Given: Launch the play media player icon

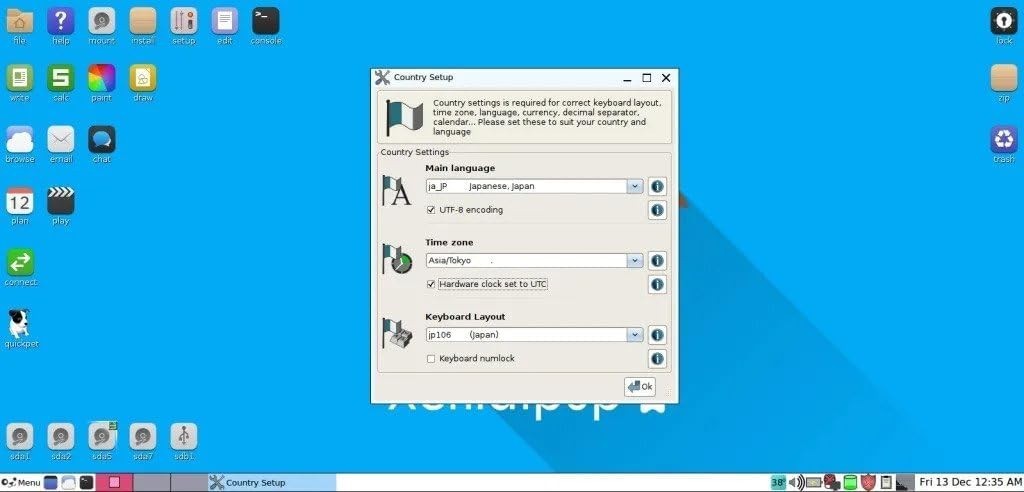Looking at the screenshot, I should (x=61, y=201).
